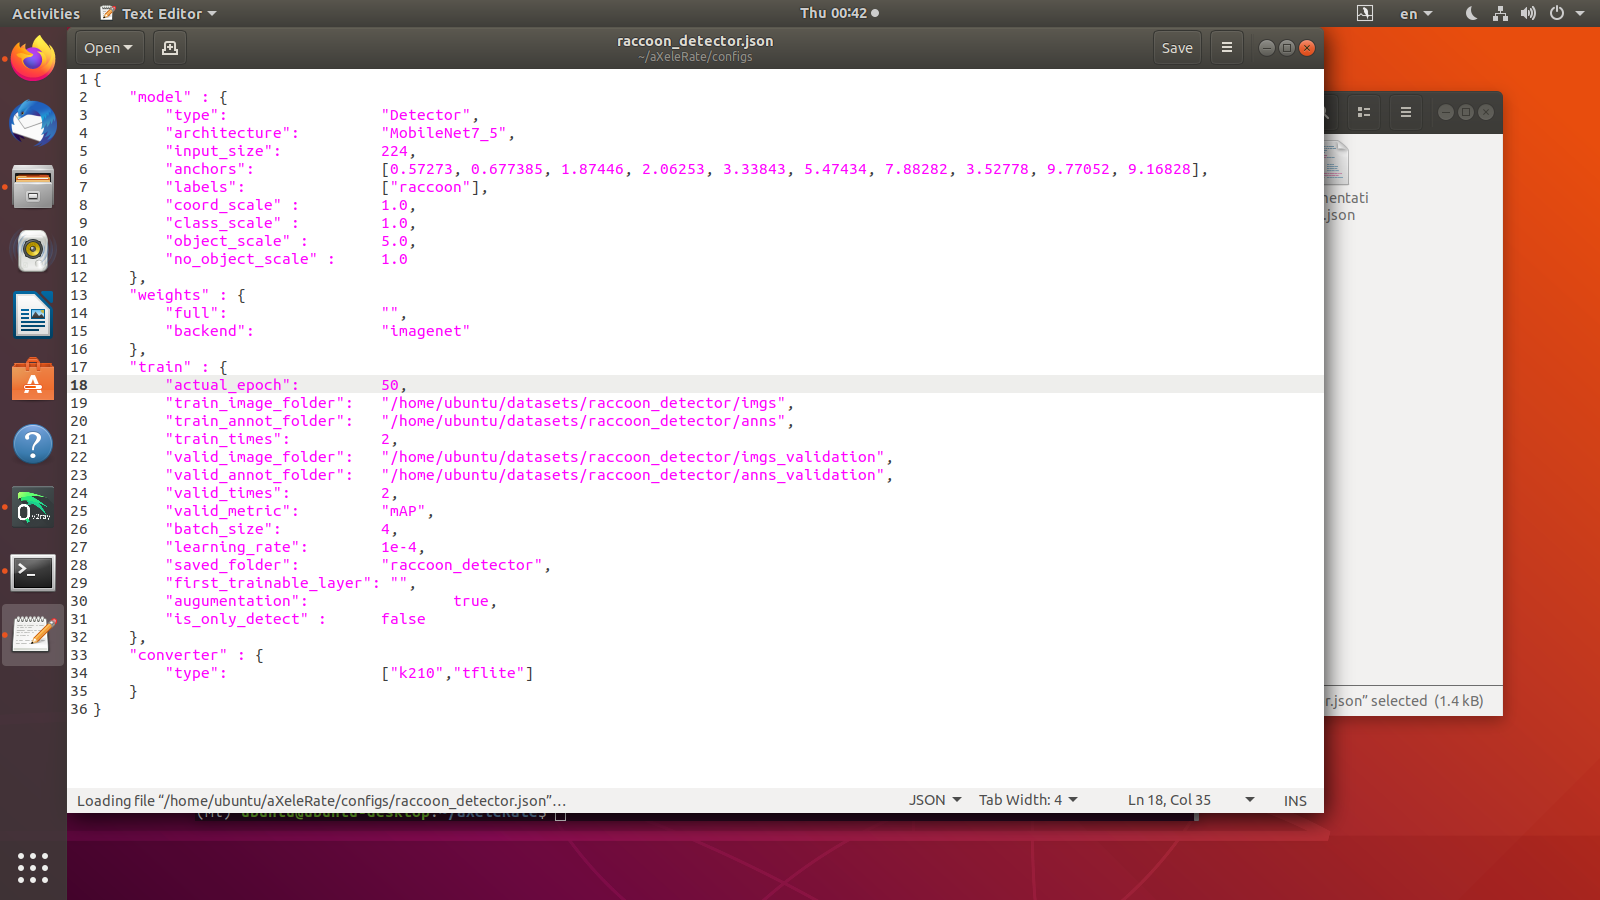Image resolution: width=1600 pixels, height=900 pixels.
Task: Open the volume control in the top bar
Action: click(x=1529, y=13)
